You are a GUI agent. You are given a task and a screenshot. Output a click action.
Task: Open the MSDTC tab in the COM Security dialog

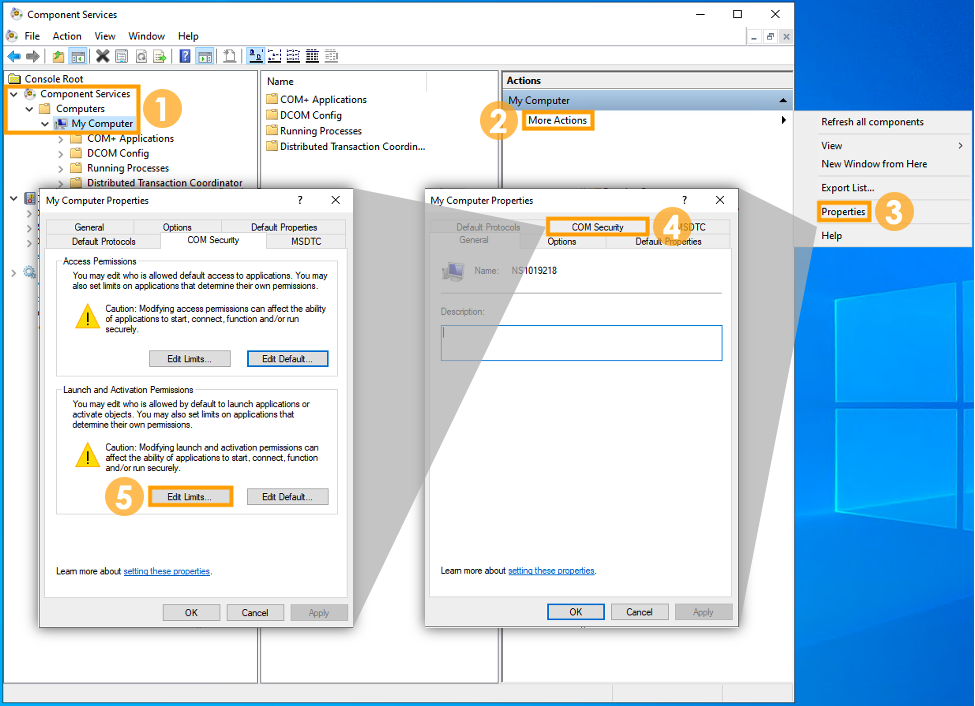click(x=306, y=241)
